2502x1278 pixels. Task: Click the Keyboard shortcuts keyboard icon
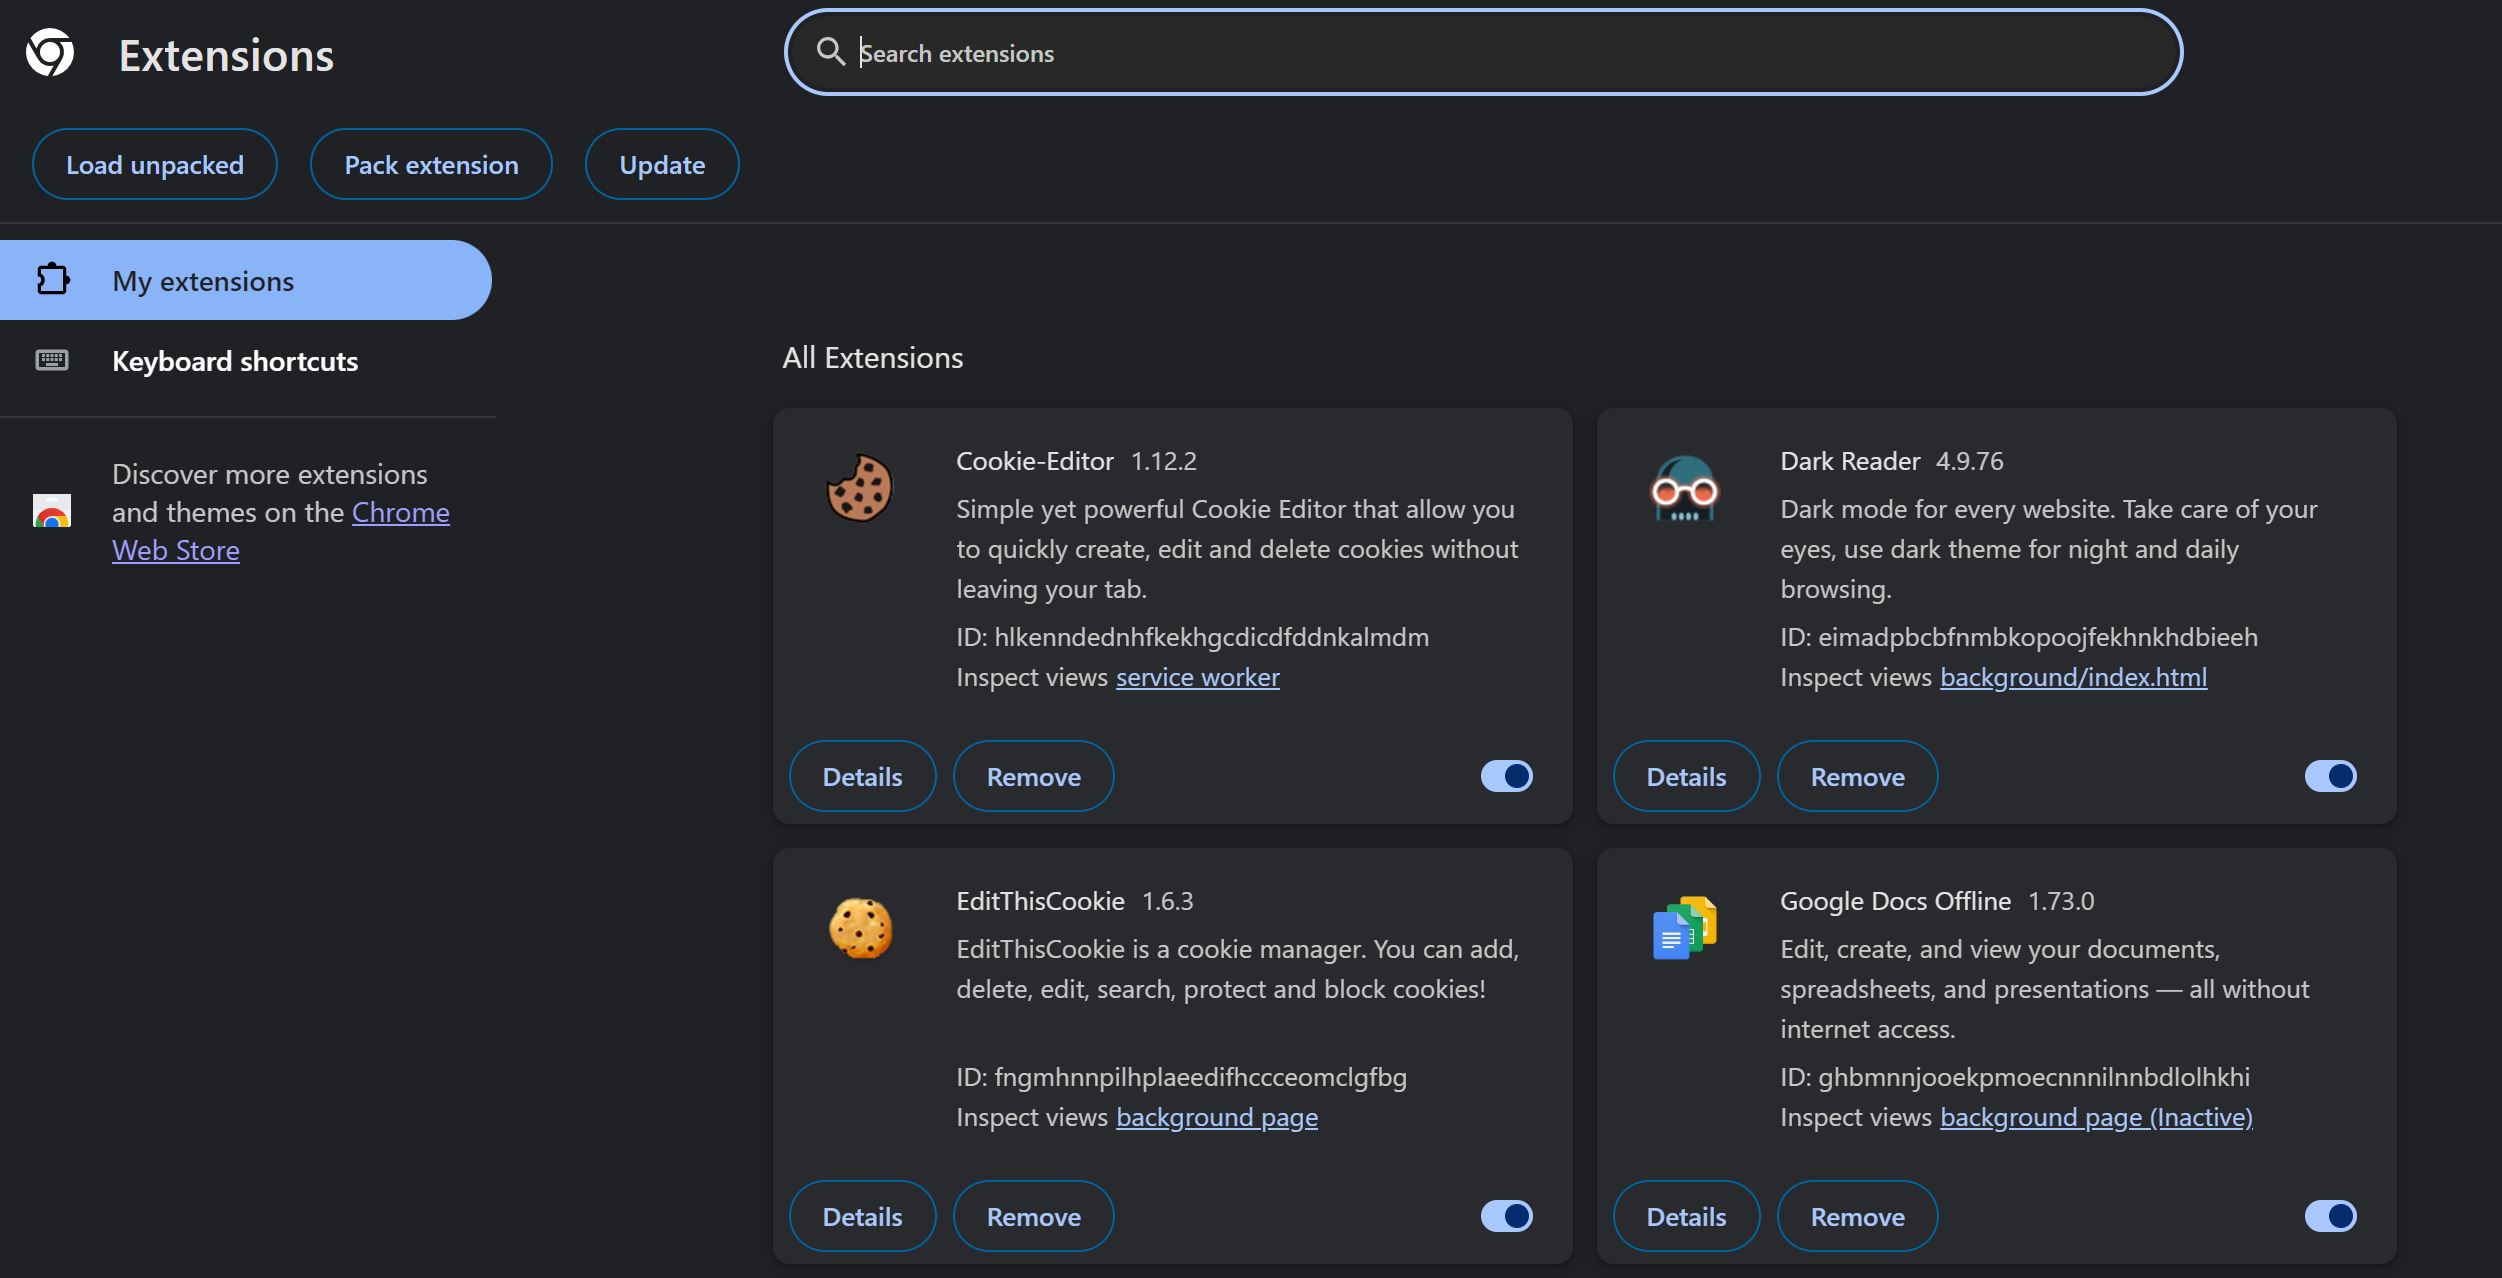pyautogui.click(x=52, y=360)
